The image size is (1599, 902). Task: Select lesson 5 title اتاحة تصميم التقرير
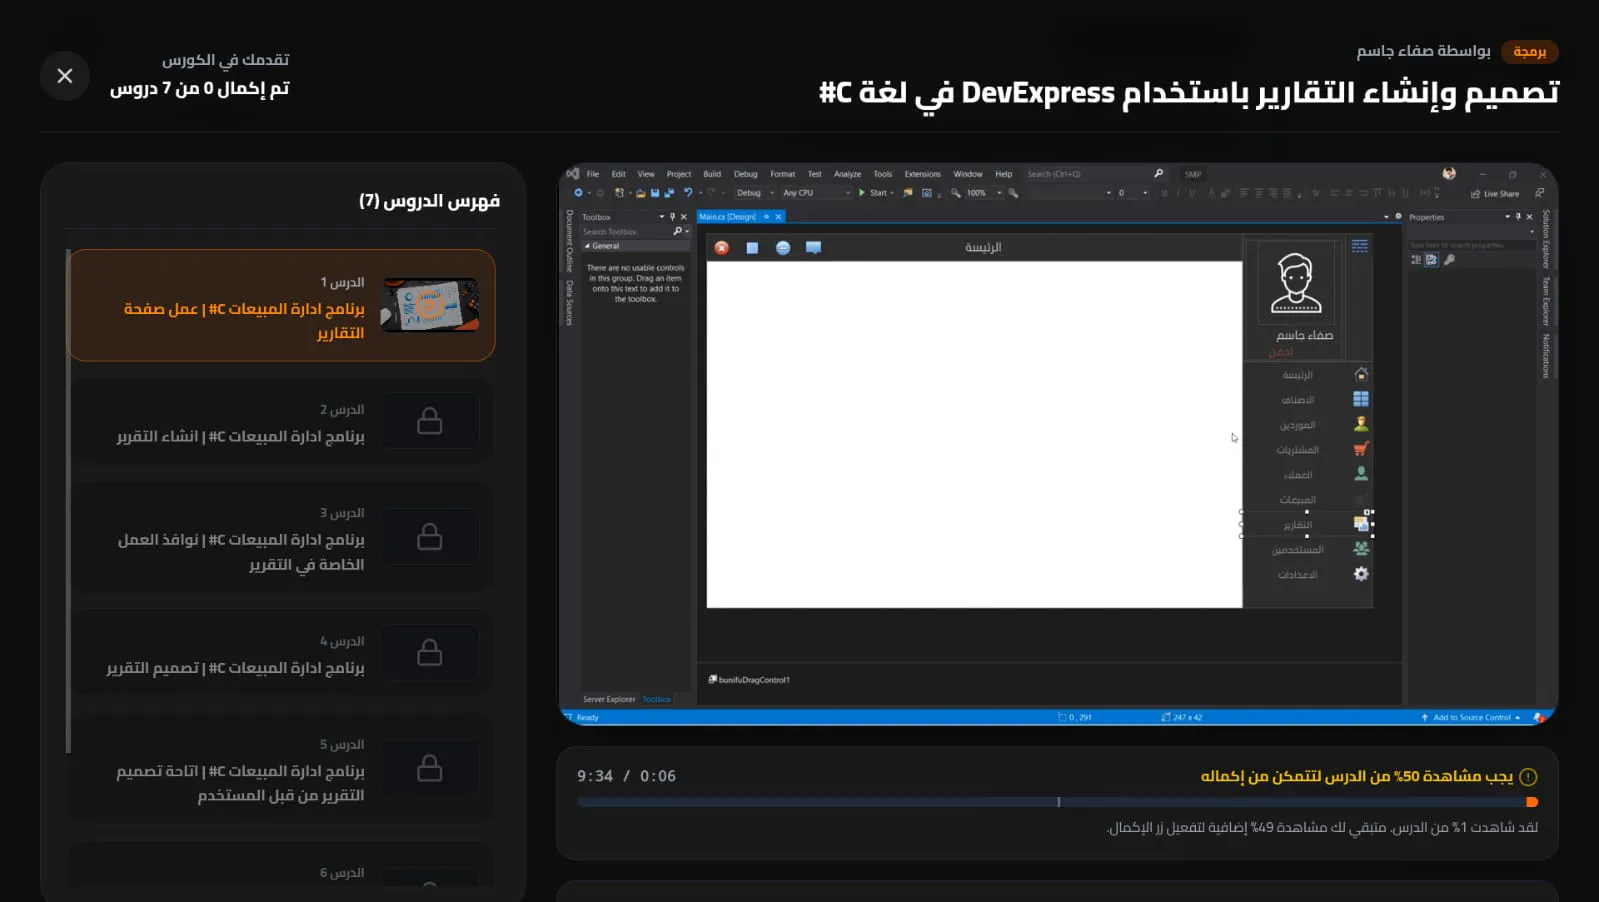[x=240, y=783]
